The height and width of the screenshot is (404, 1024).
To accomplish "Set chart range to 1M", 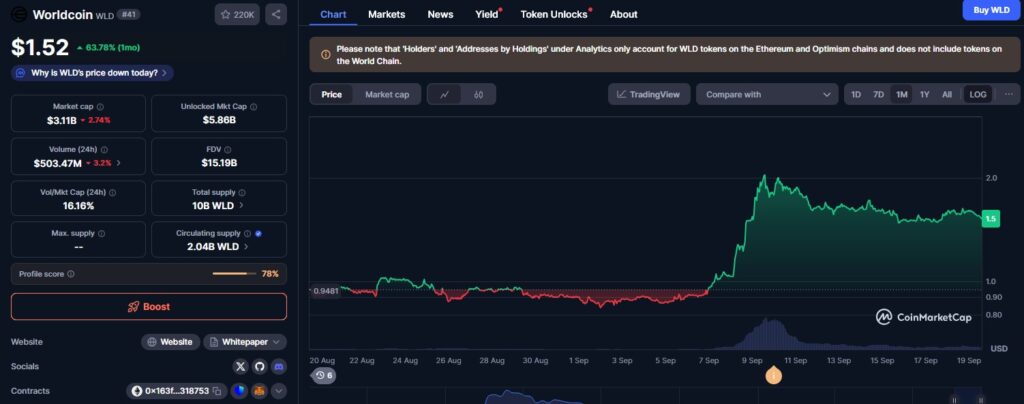I will pos(902,94).
